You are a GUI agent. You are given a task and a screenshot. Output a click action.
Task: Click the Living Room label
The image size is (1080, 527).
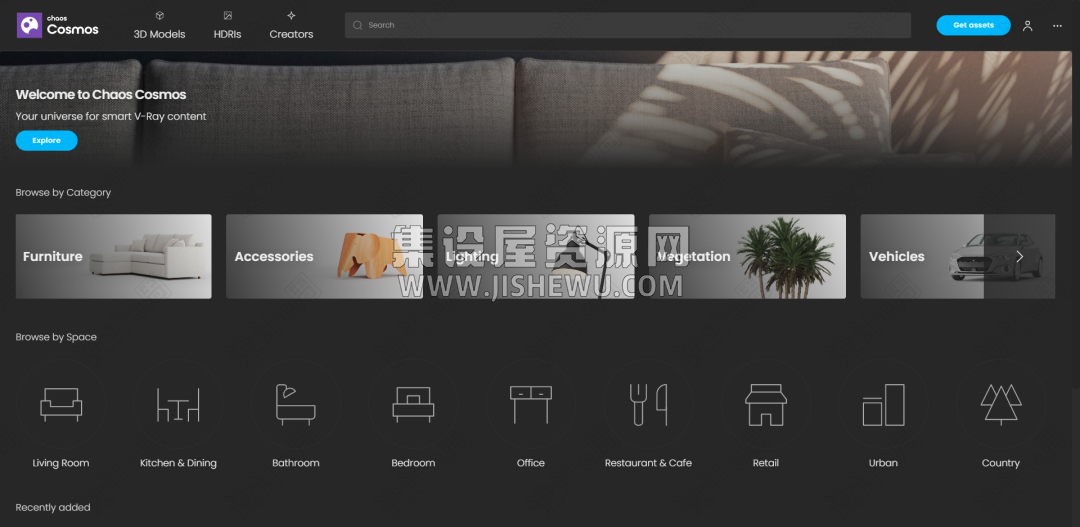[61, 463]
